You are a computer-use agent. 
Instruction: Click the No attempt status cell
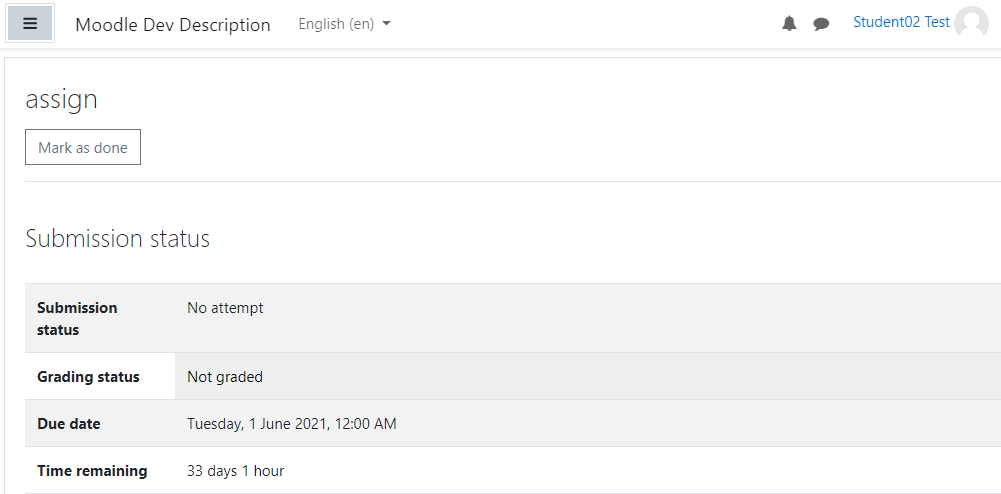tap(225, 308)
